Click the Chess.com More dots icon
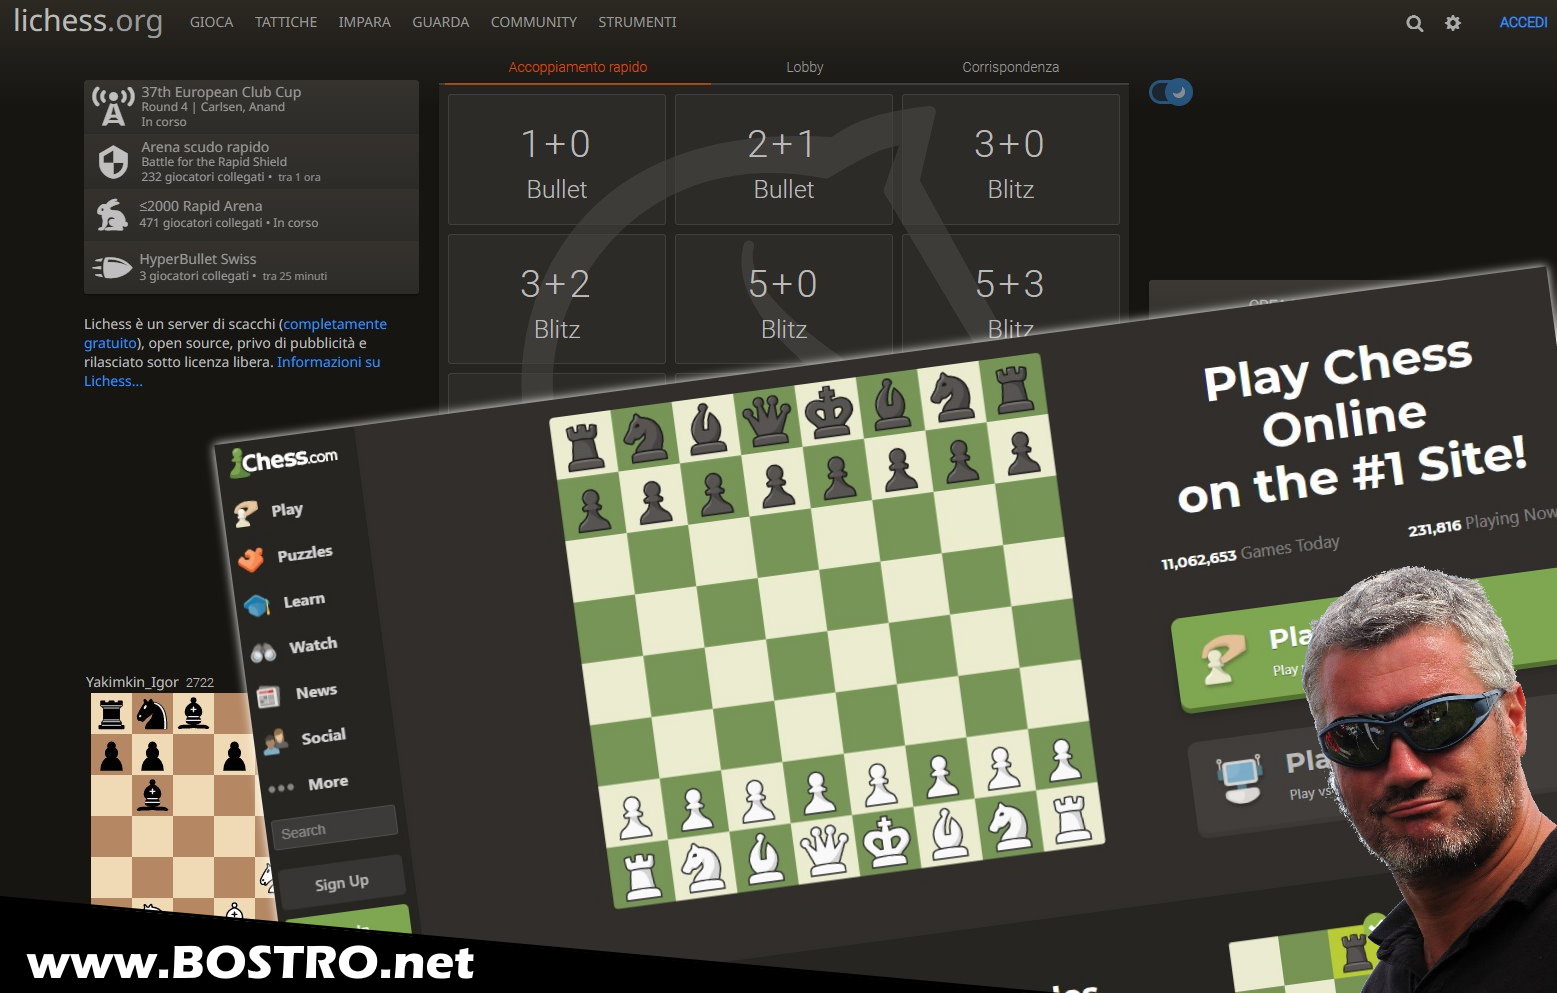This screenshot has height=993, width=1557. pos(281,788)
